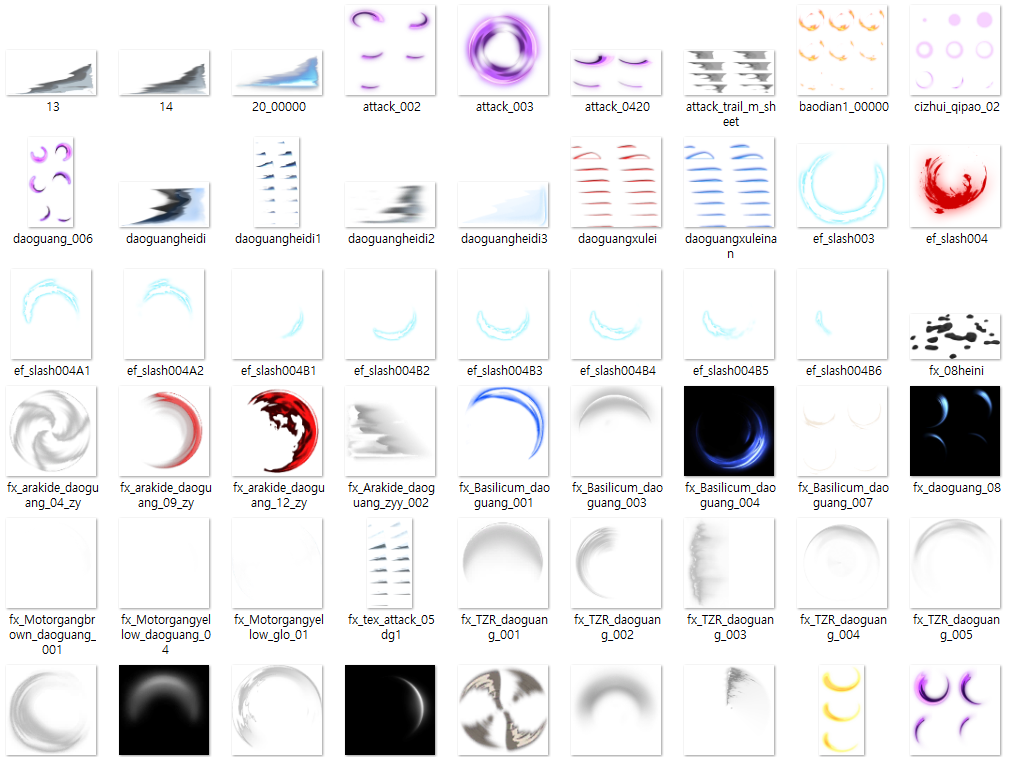The image size is (1017, 757).
Task: Click the file name label ef_slash004B3
Action: pos(505,370)
